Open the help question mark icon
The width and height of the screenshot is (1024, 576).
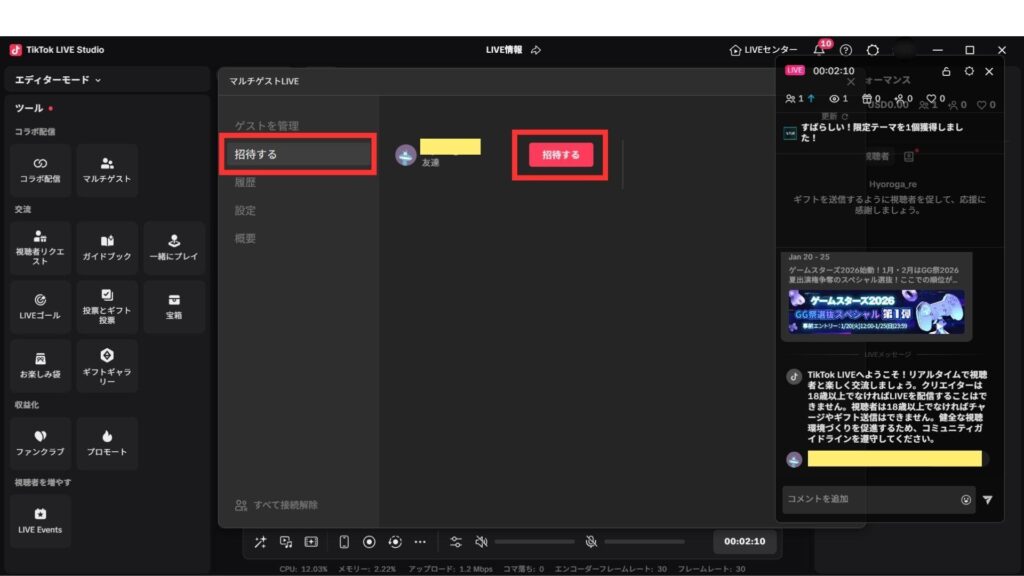click(846, 50)
